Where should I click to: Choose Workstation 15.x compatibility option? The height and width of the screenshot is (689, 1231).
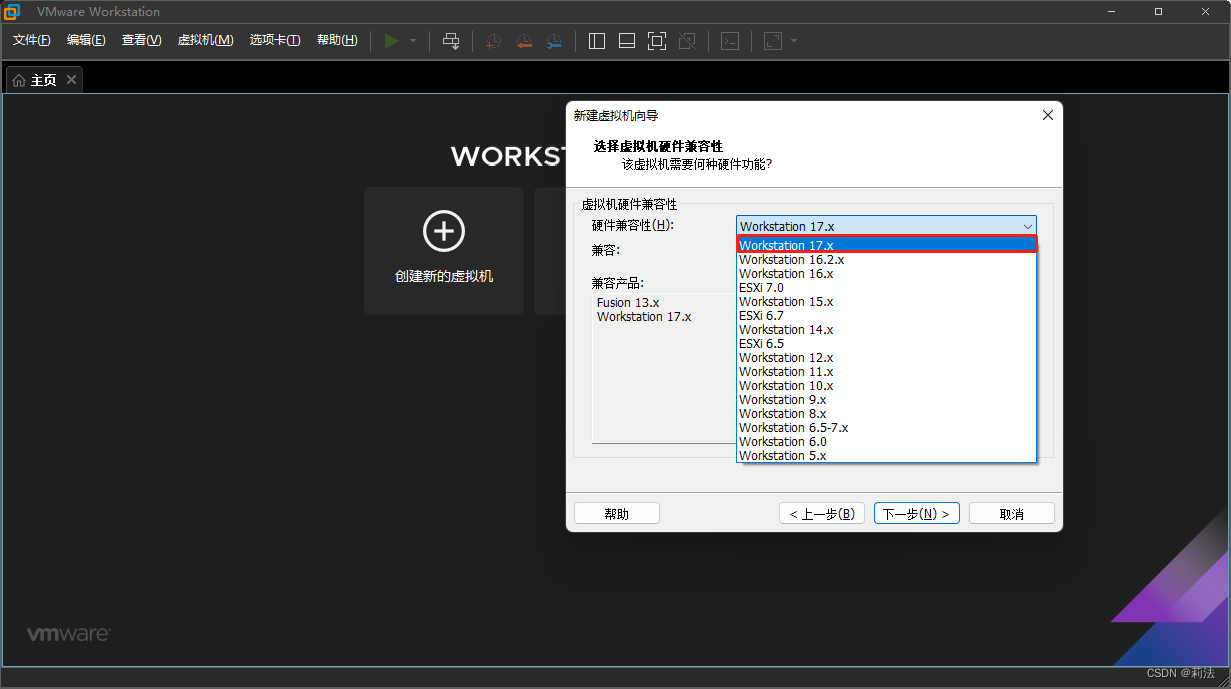[x=886, y=301]
